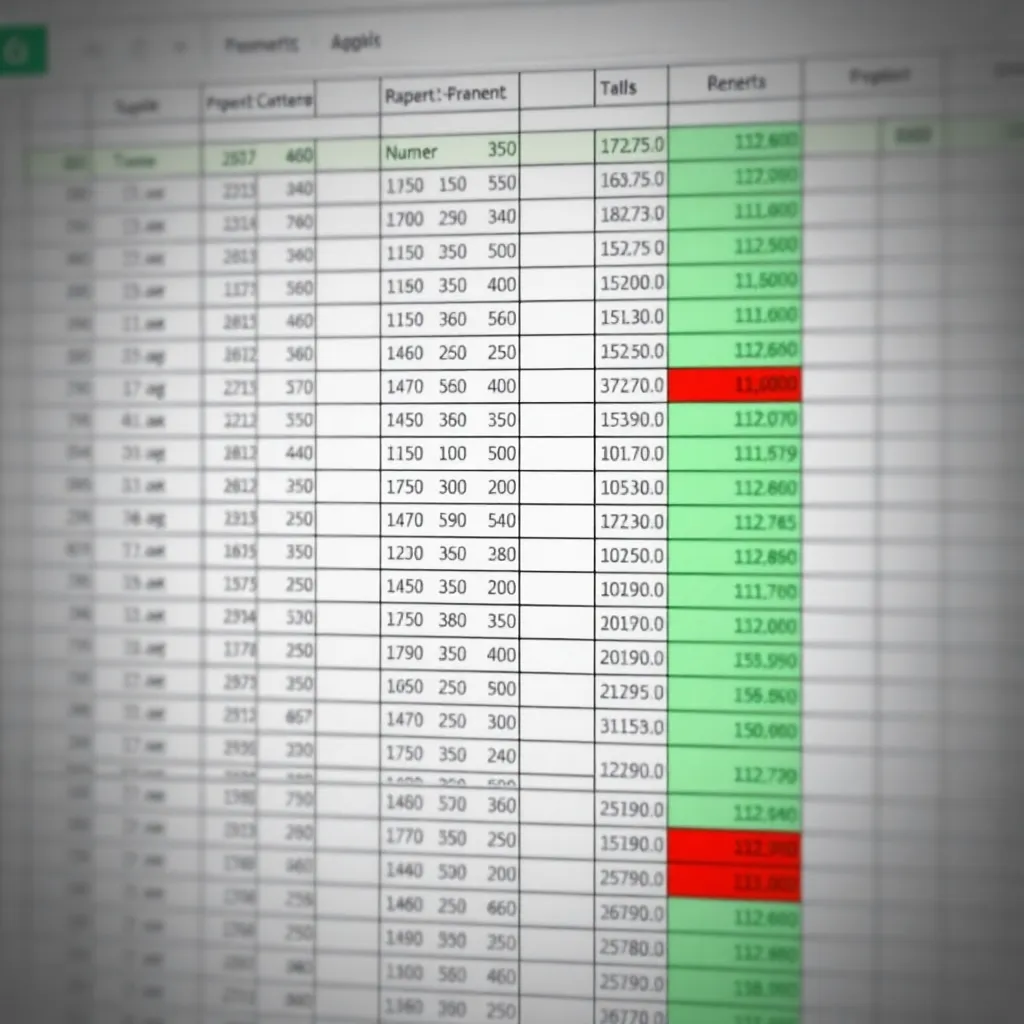This screenshot has height=1024, width=1024.
Task: Click the toolbar area icon above Papert Catters header
Action: click(258, 46)
